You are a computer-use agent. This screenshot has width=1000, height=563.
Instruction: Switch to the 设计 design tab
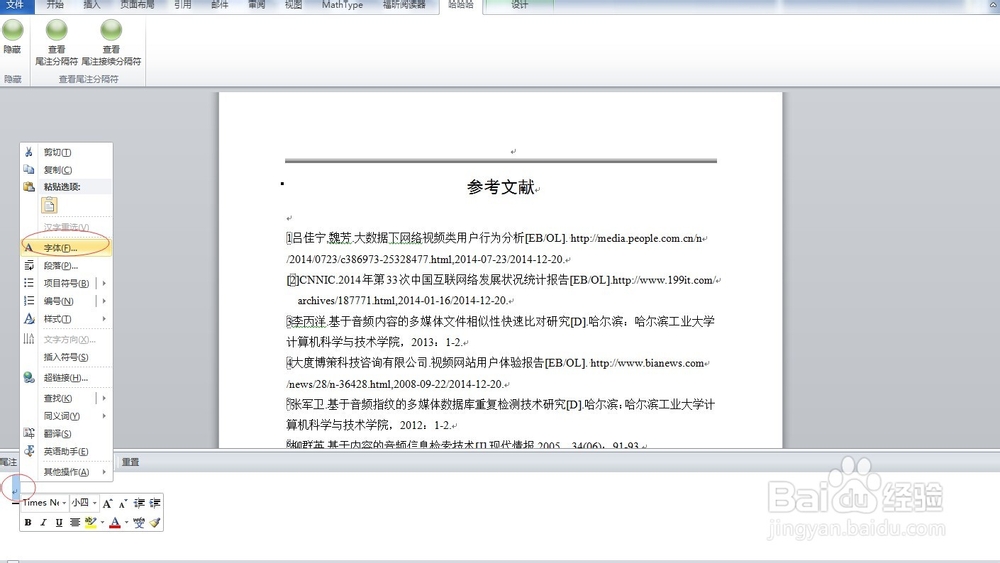520,5
